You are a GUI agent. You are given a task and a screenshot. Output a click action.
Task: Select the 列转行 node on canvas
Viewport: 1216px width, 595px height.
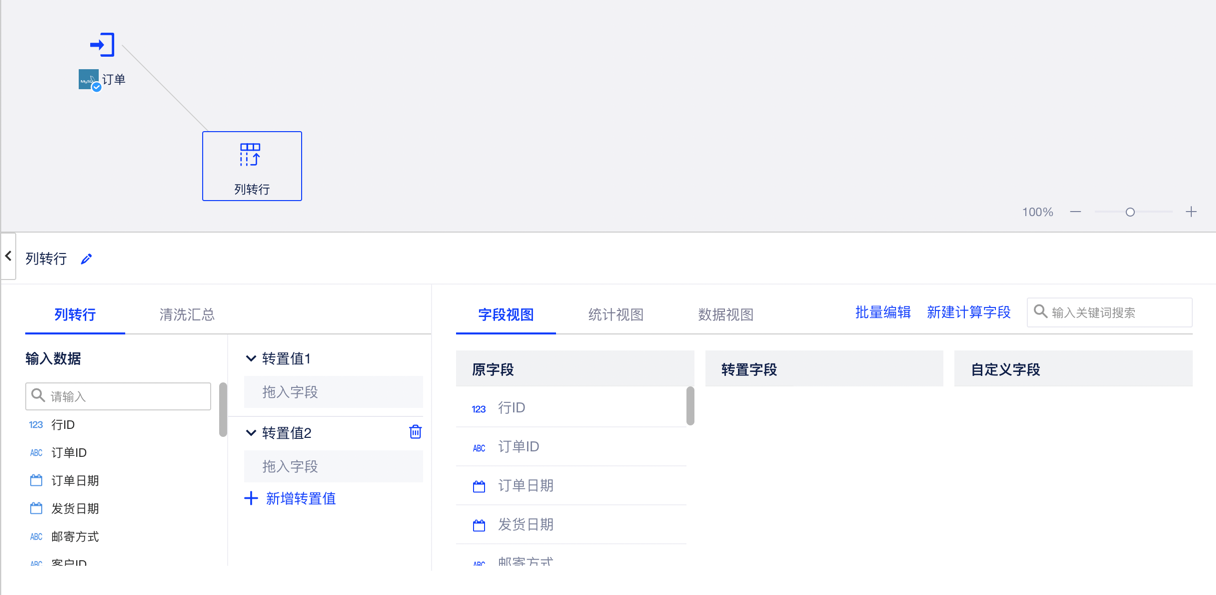tap(252, 166)
